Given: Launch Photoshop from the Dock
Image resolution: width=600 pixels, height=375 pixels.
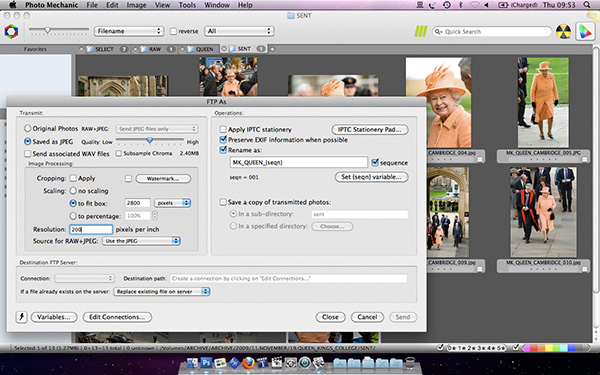Looking at the screenshot, I should [206, 362].
